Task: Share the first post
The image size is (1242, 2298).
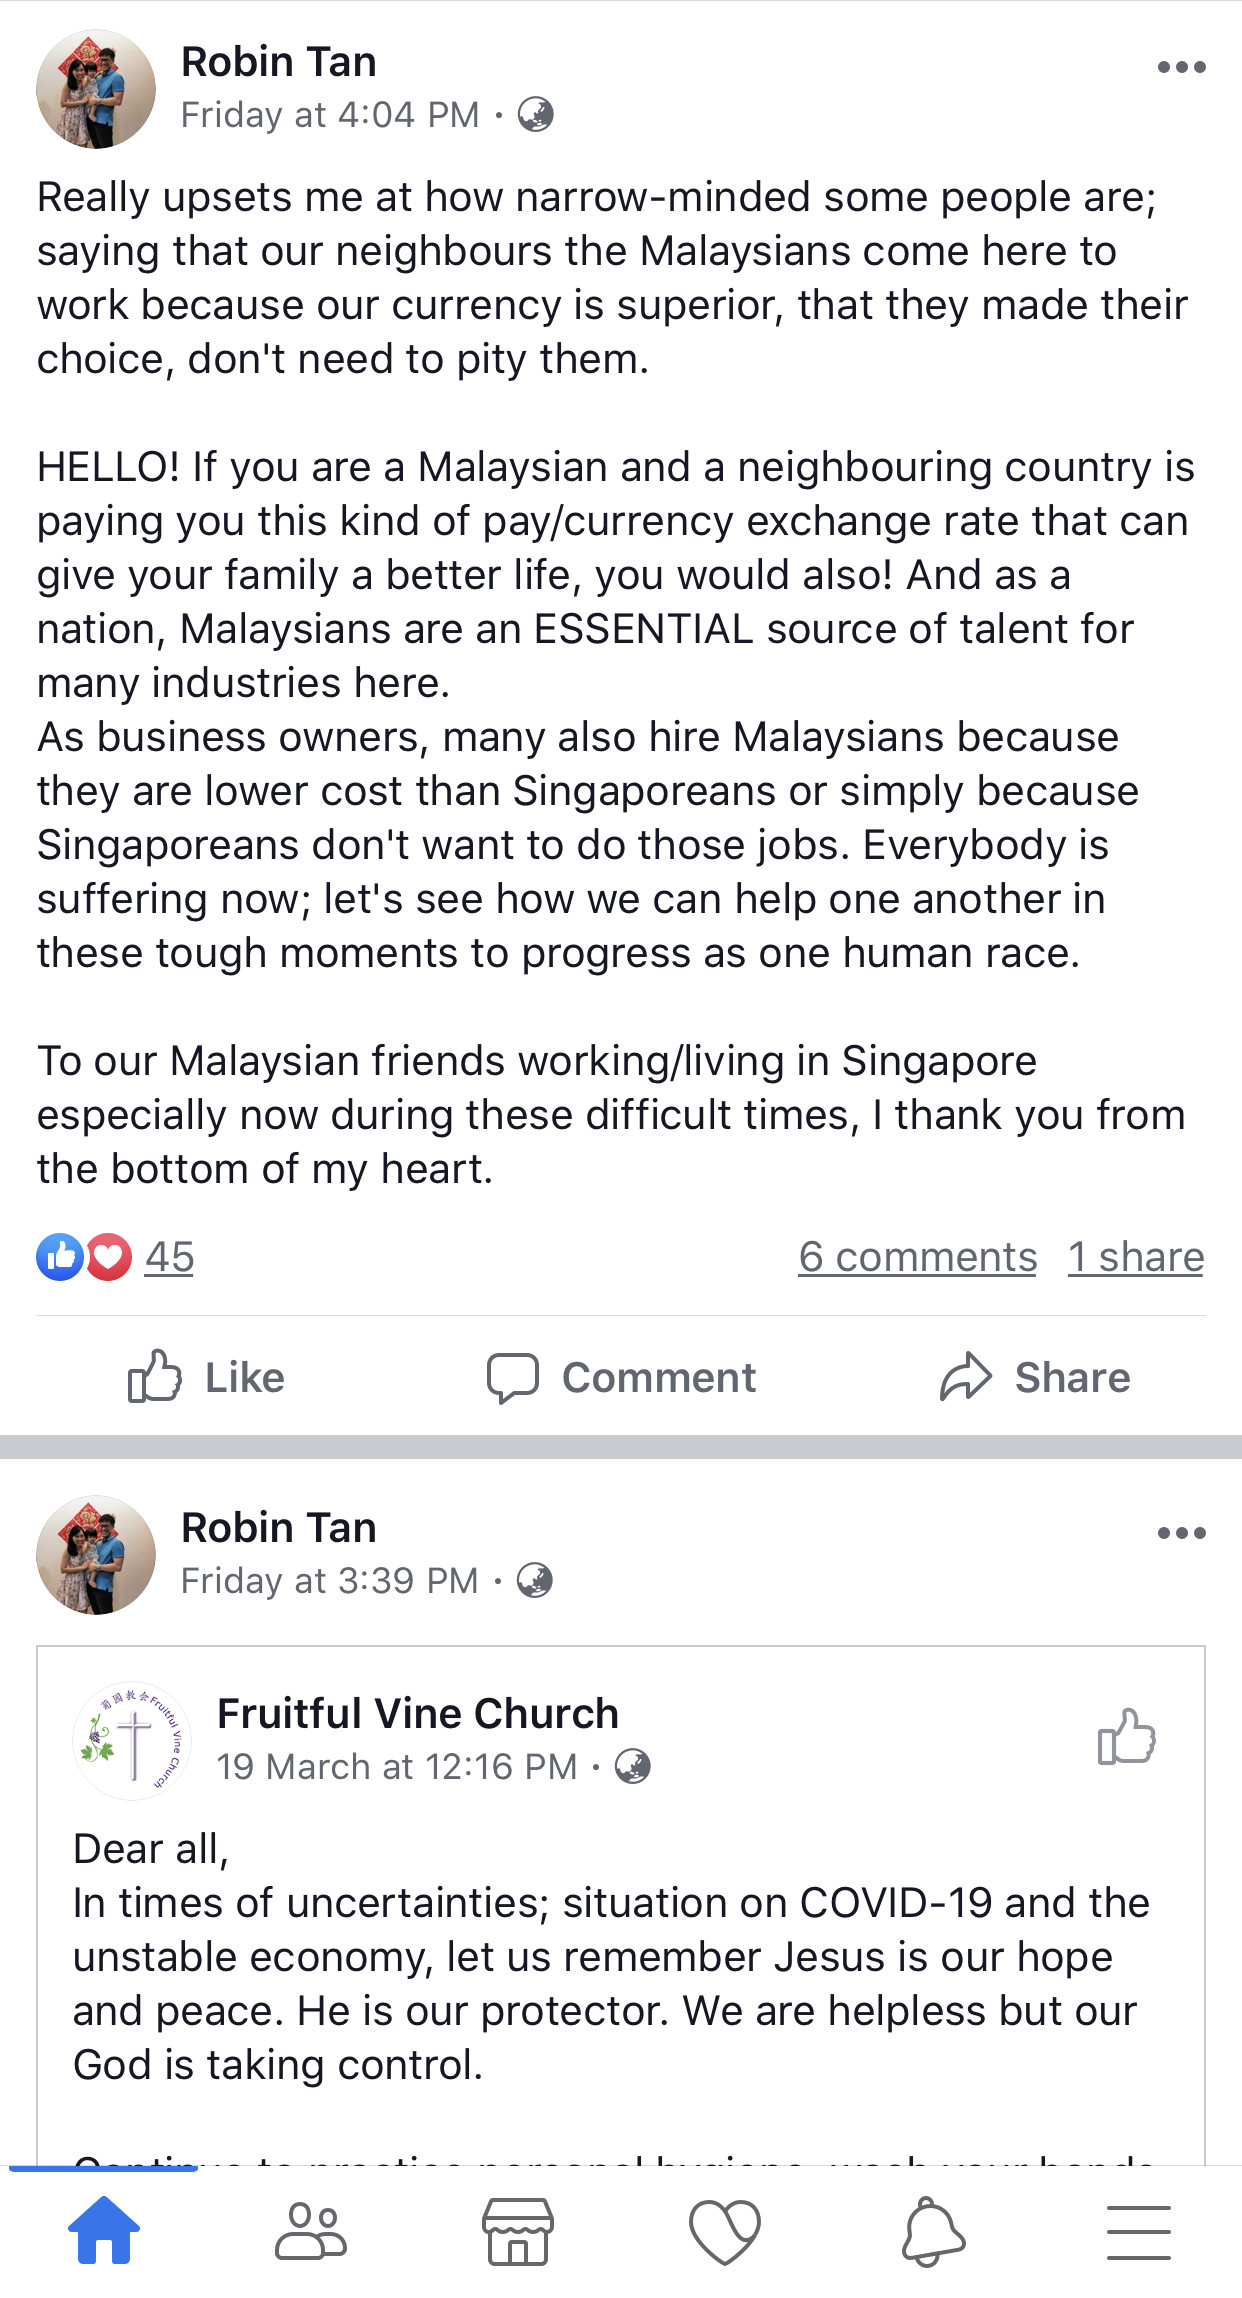Action: coord(1035,1377)
